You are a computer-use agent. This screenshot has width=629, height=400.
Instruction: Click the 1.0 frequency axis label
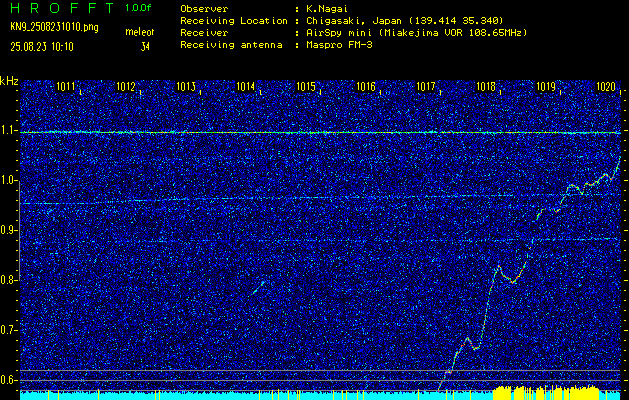pos(9,180)
